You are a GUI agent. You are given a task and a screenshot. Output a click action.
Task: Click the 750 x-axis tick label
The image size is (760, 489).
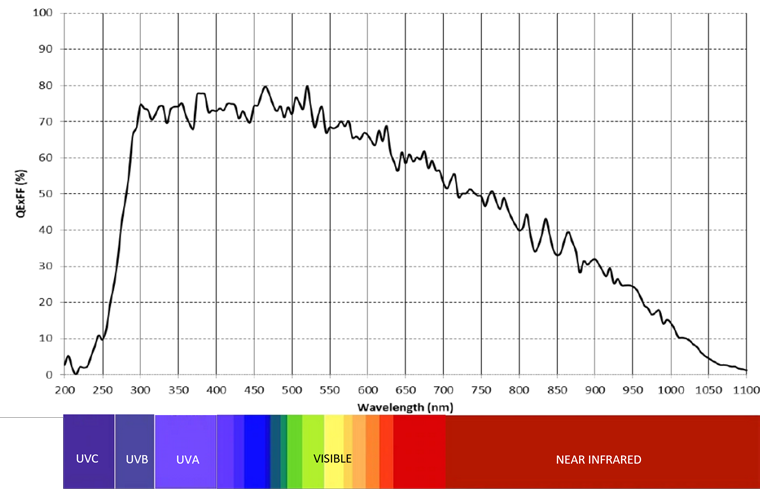[x=480, y=389]
